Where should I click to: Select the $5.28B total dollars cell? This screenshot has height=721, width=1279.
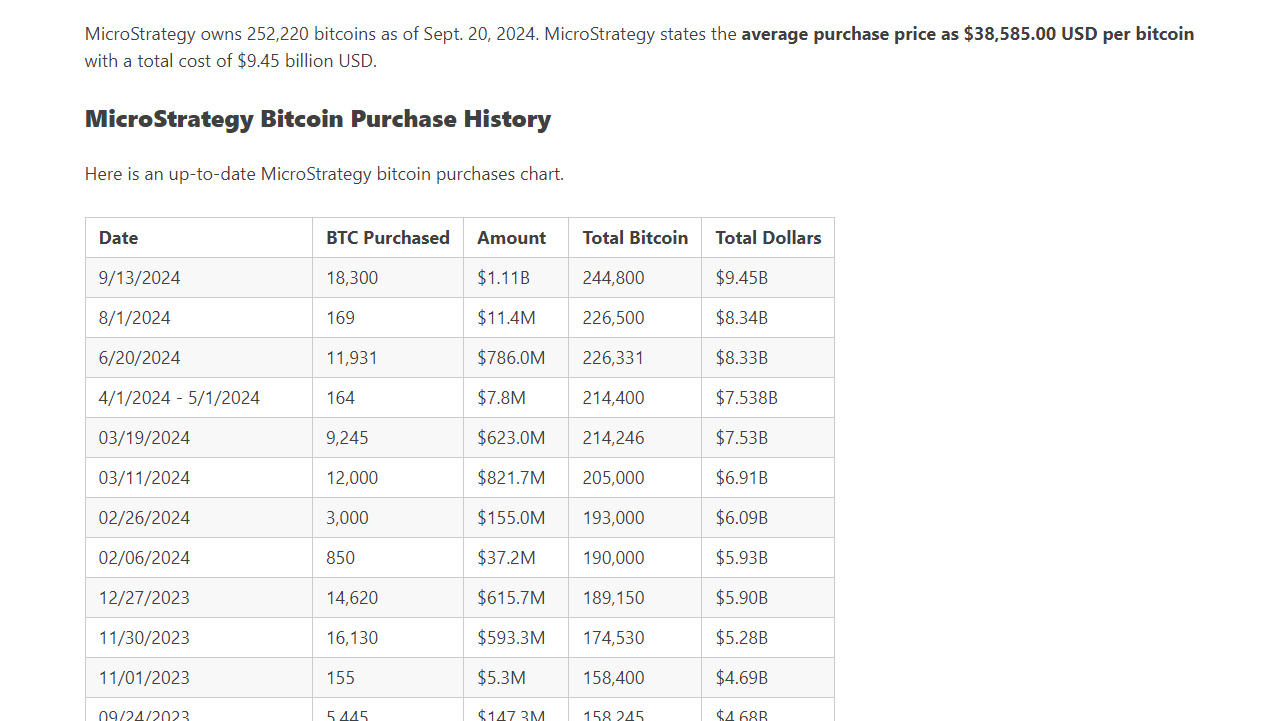pyautogui.click(x=768, y=638)
